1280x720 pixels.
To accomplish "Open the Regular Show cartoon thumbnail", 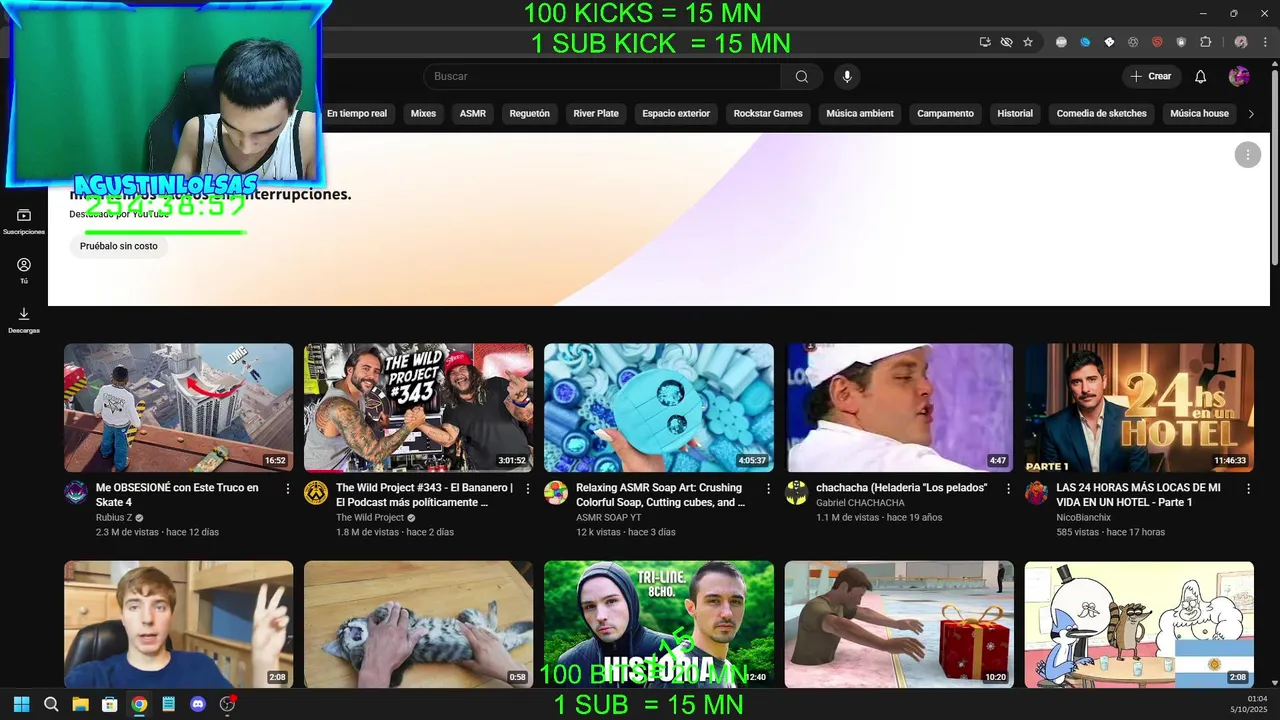I will pyautogui.click(x=1139, y=624).
